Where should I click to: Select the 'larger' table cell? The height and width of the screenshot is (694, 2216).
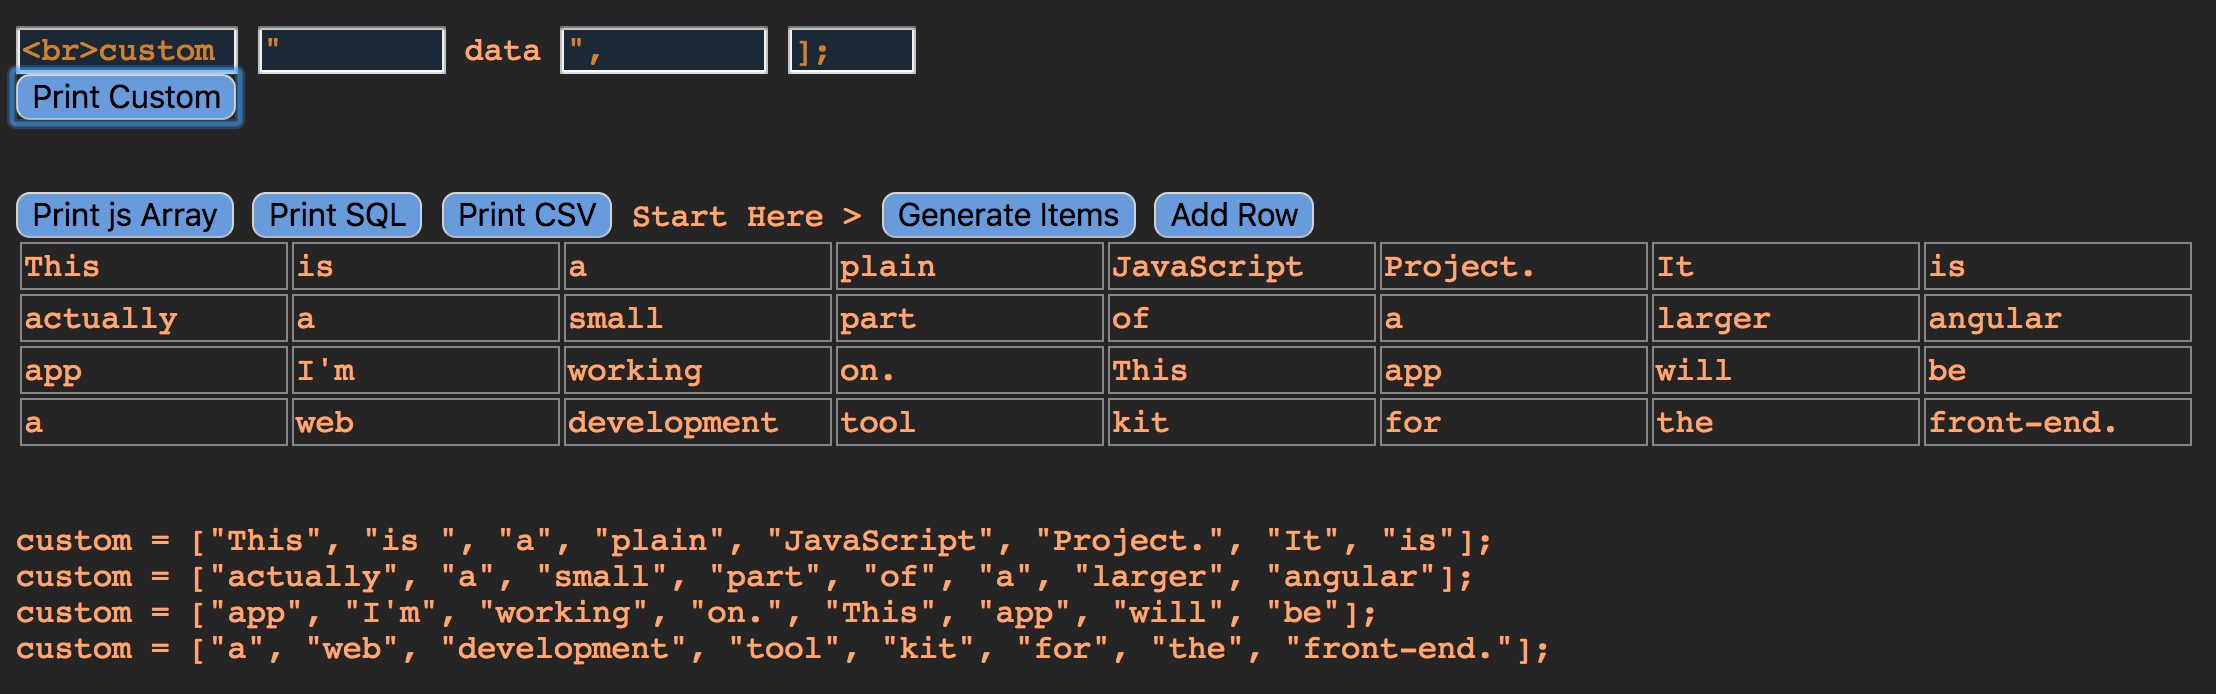pyautogui.click(x=1785, y=318)
